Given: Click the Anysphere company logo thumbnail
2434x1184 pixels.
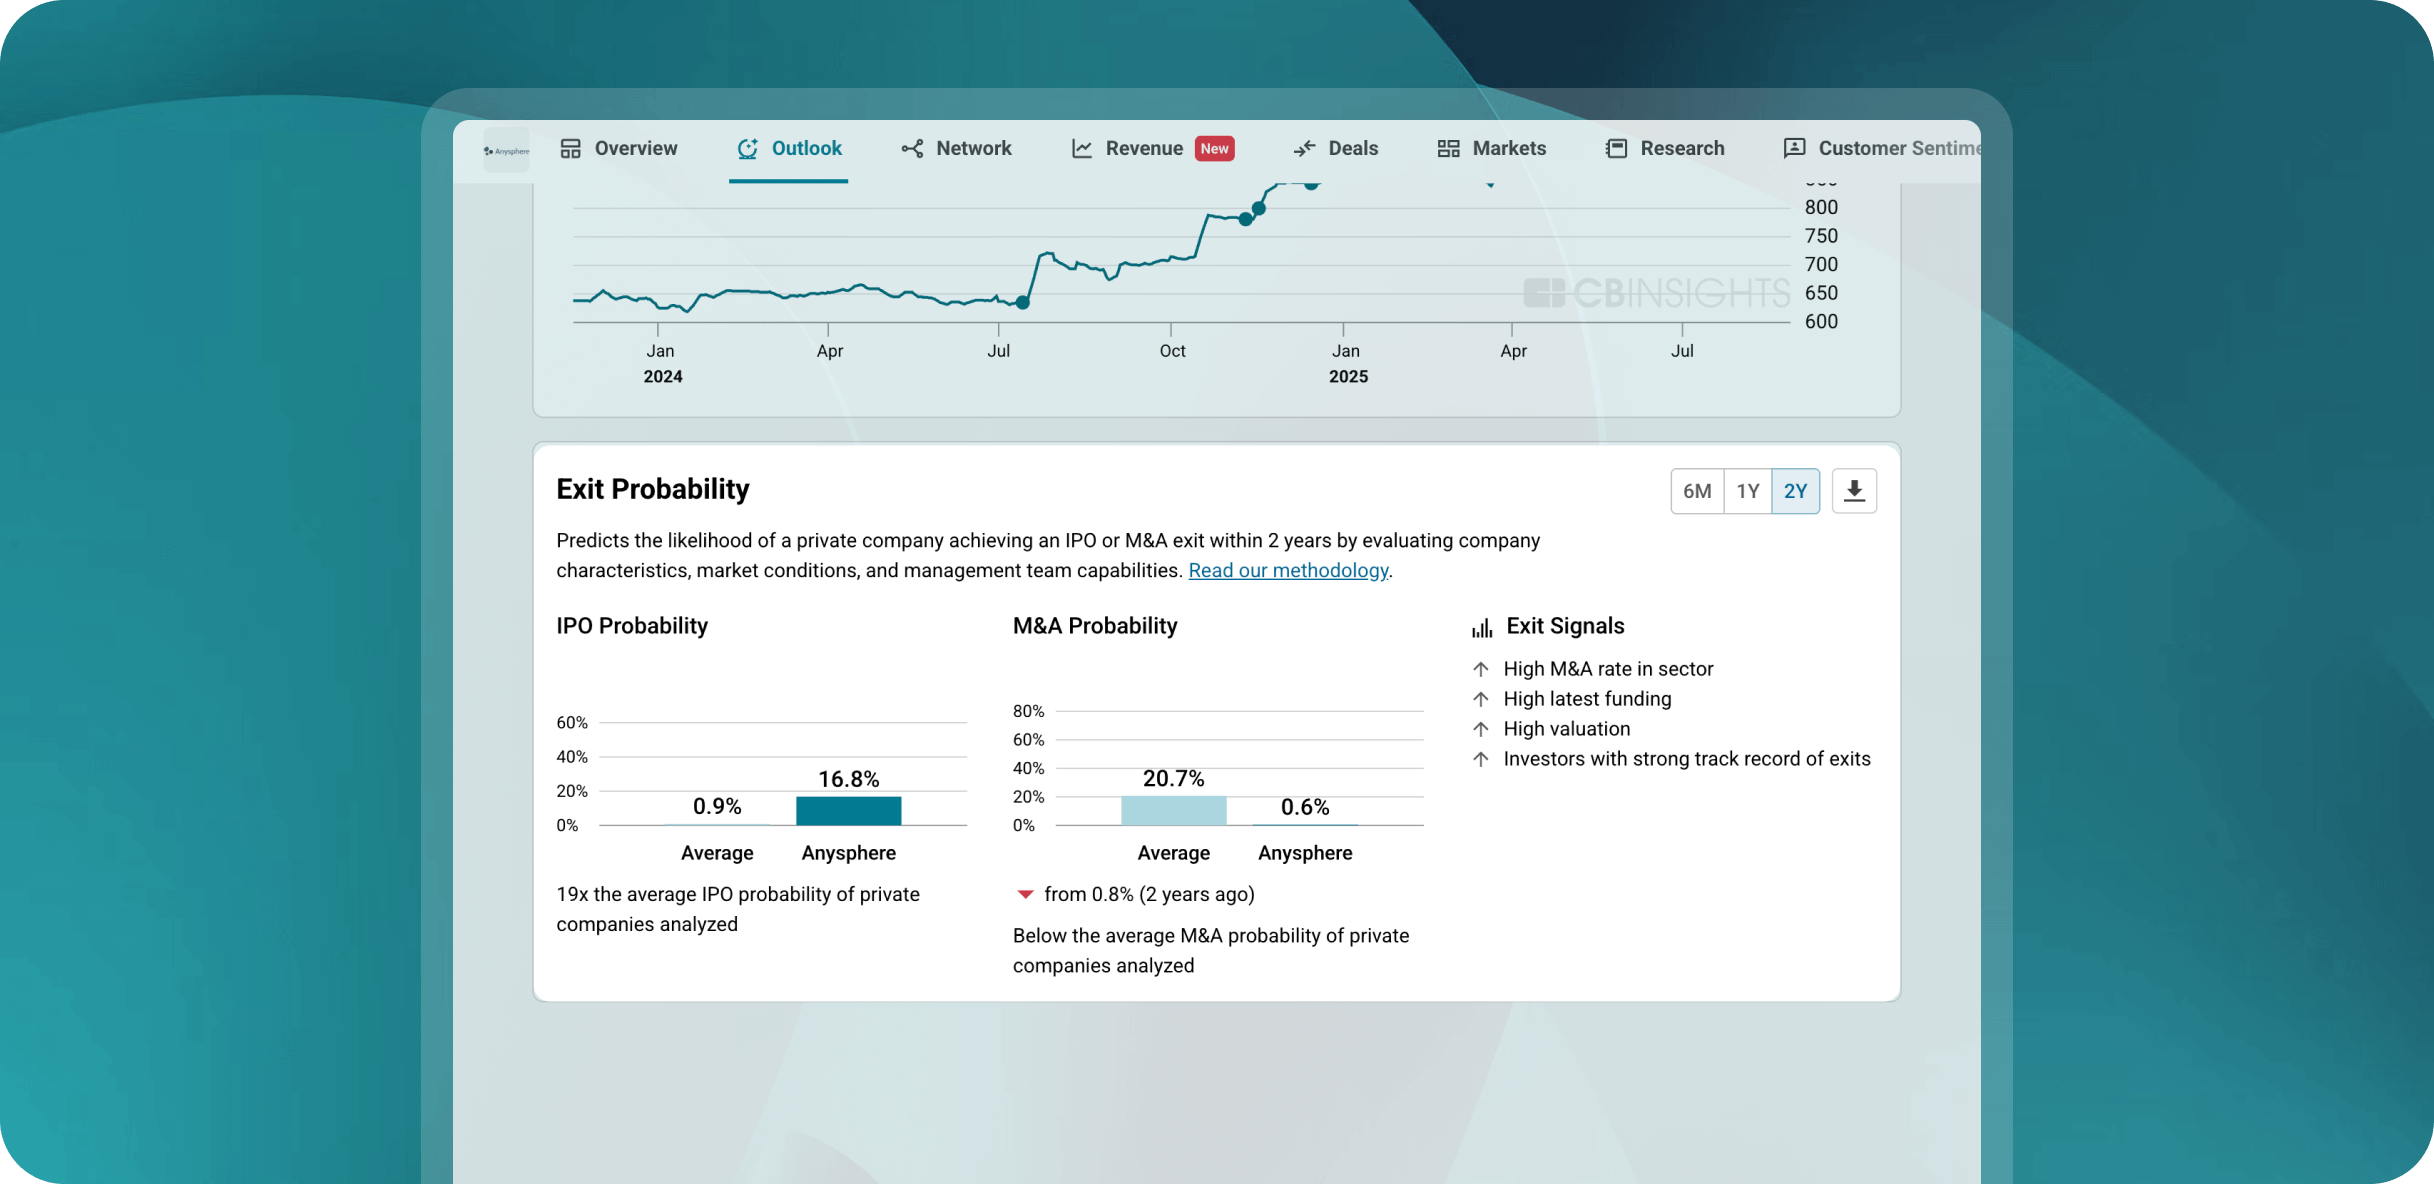Looking at the screenshot, I should pyautogui.click(x=506, y=150).
